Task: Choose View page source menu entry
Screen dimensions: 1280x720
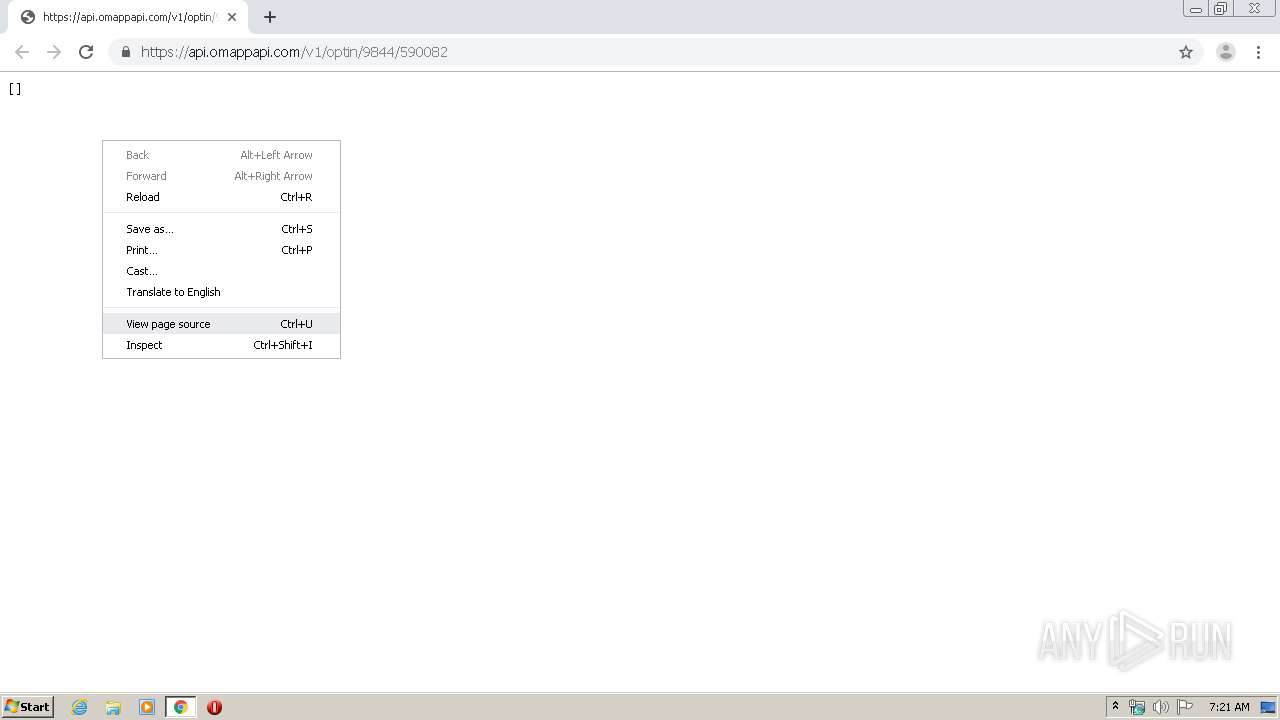Action: coord(221,324)
